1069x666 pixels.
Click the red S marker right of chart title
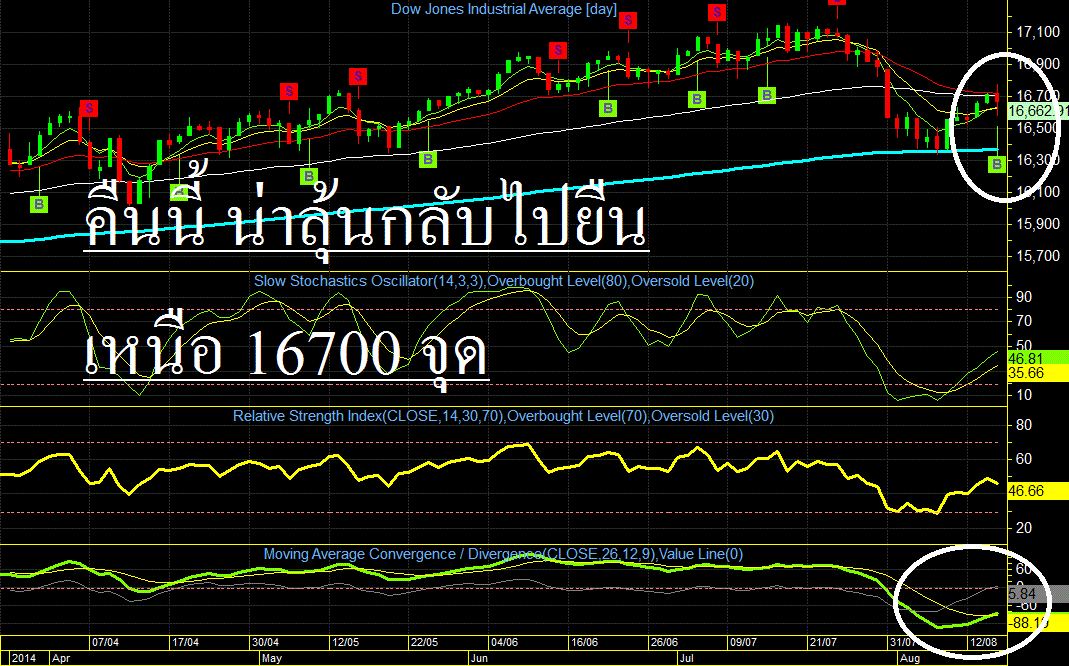point(628,20)
